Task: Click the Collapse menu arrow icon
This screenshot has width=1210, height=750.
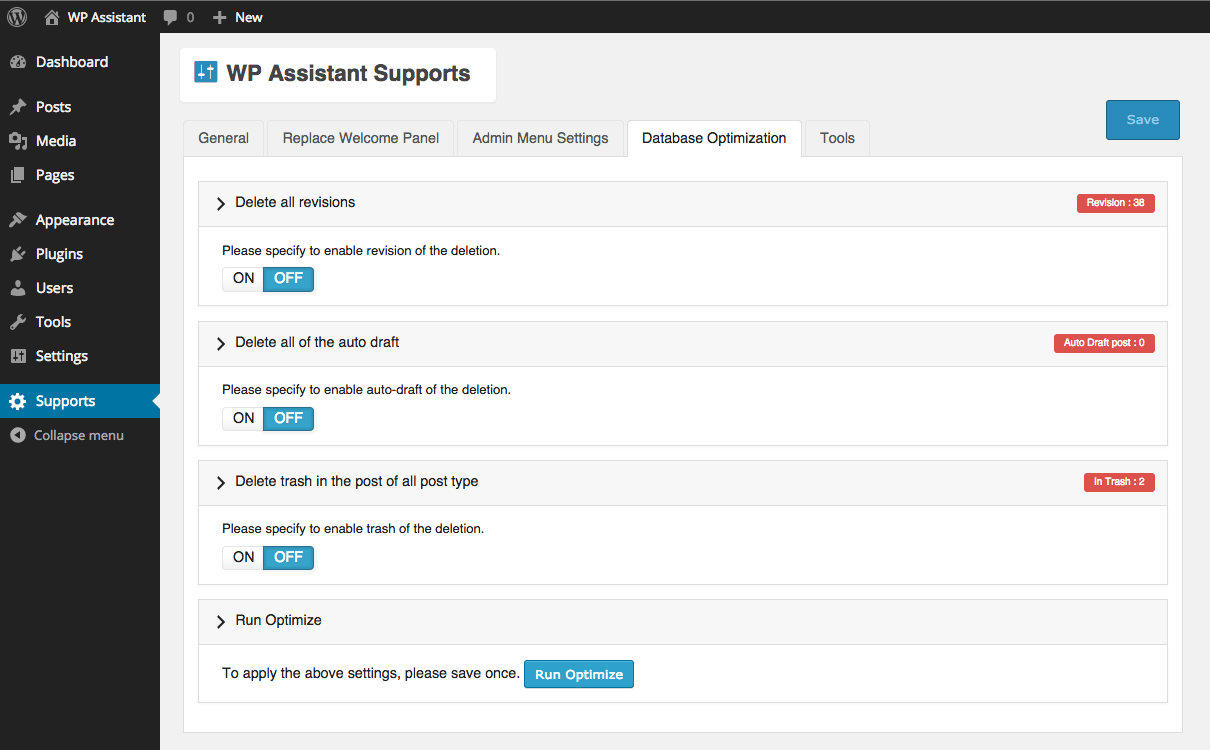Action: pyautogui.click(x=18, y=436)
